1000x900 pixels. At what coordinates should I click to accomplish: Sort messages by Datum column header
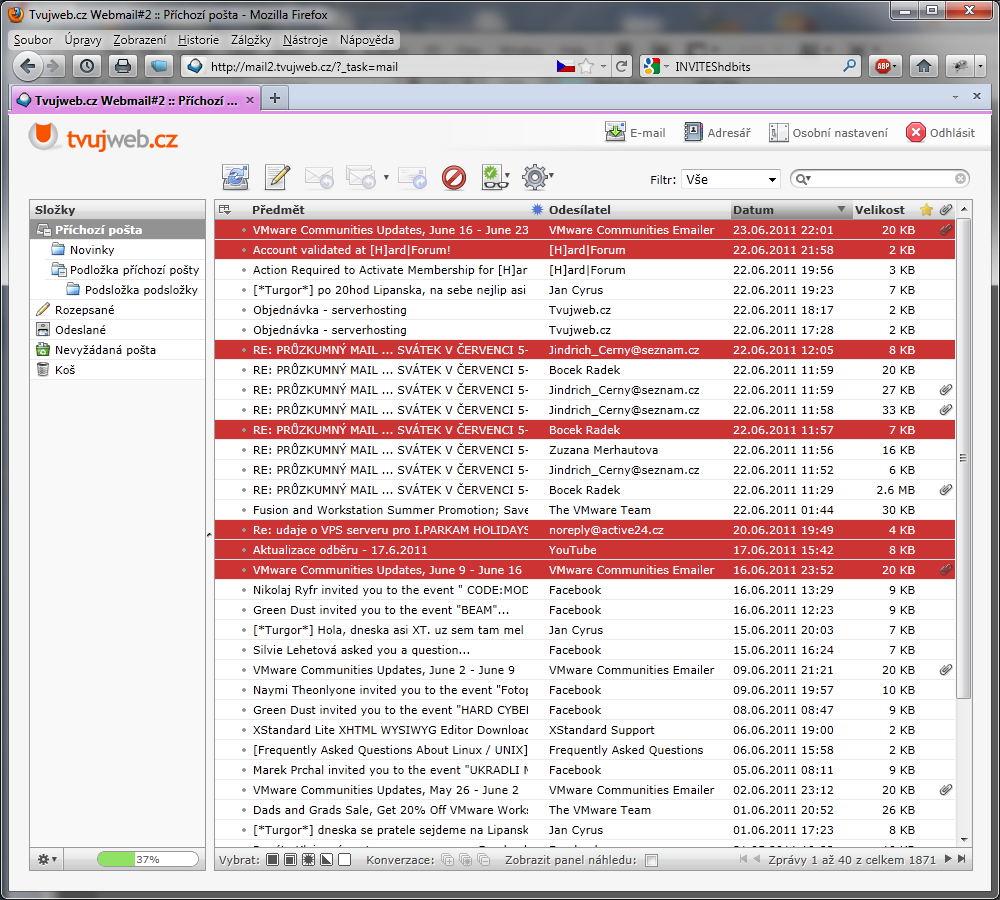[753, 210]
